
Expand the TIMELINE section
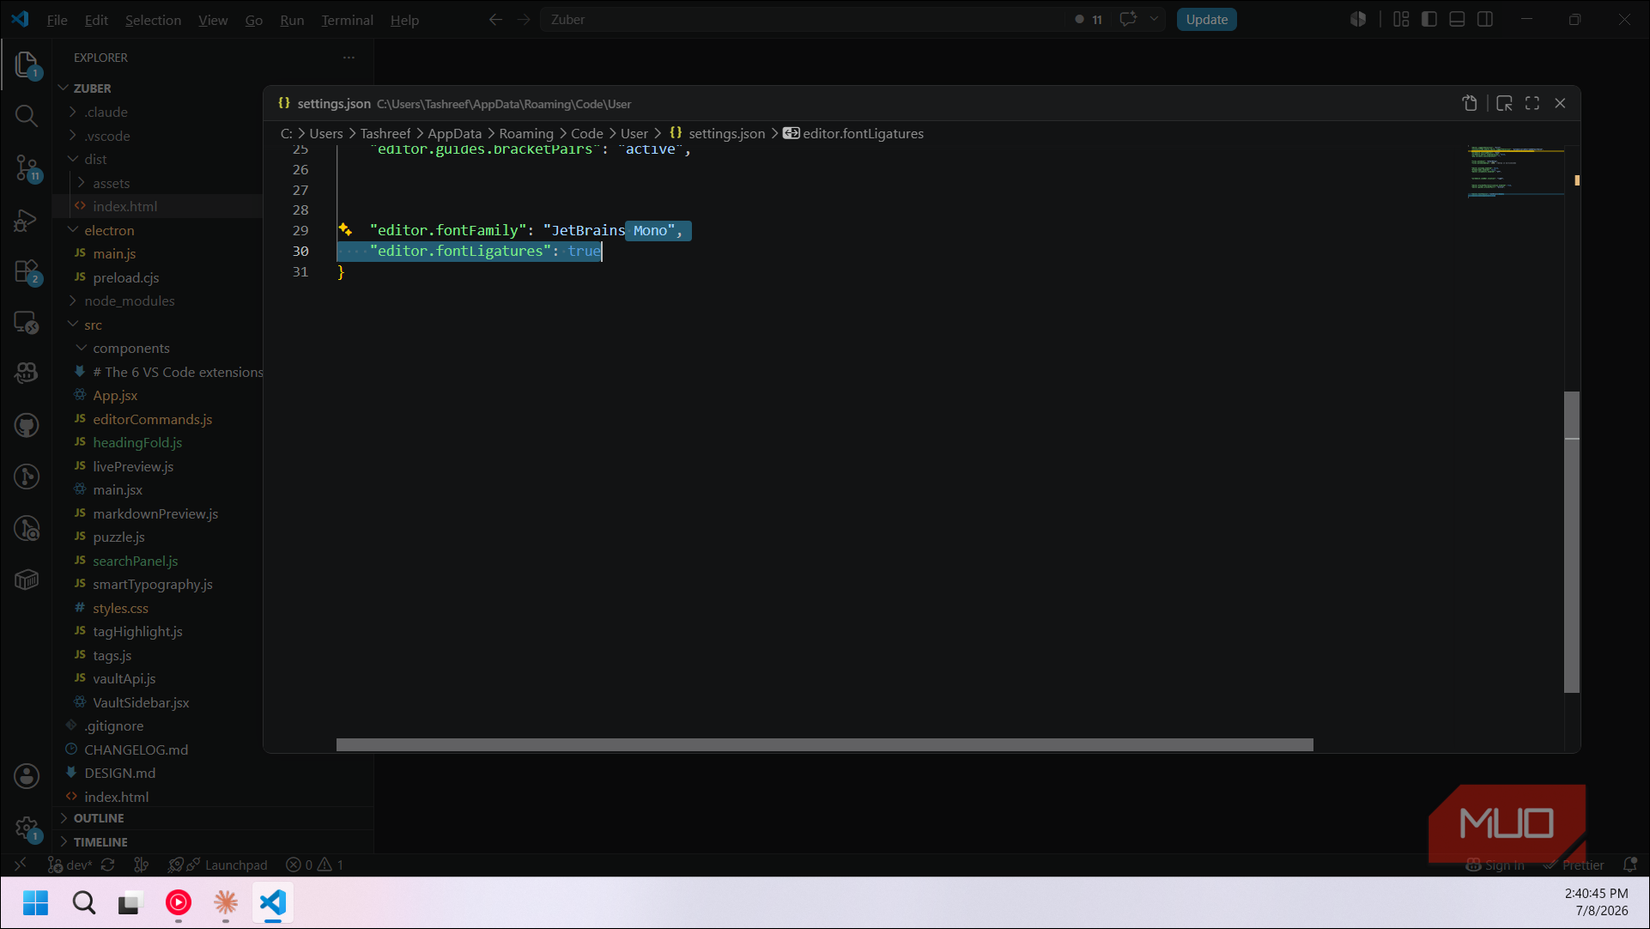[x=64, y=842]
